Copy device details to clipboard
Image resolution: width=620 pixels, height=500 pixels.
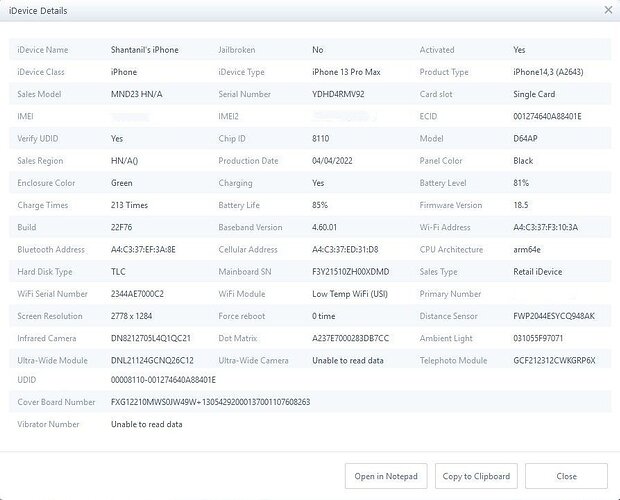coord(476,476)
